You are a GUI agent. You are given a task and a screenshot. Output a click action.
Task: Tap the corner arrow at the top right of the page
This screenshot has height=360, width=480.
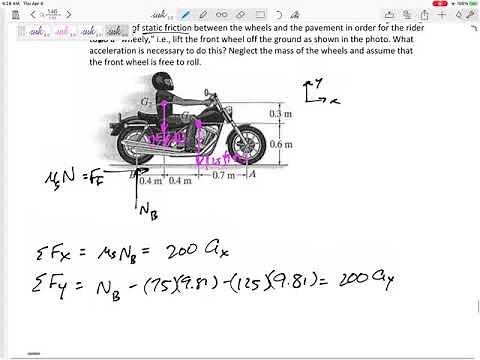click(x=475, y=28)
